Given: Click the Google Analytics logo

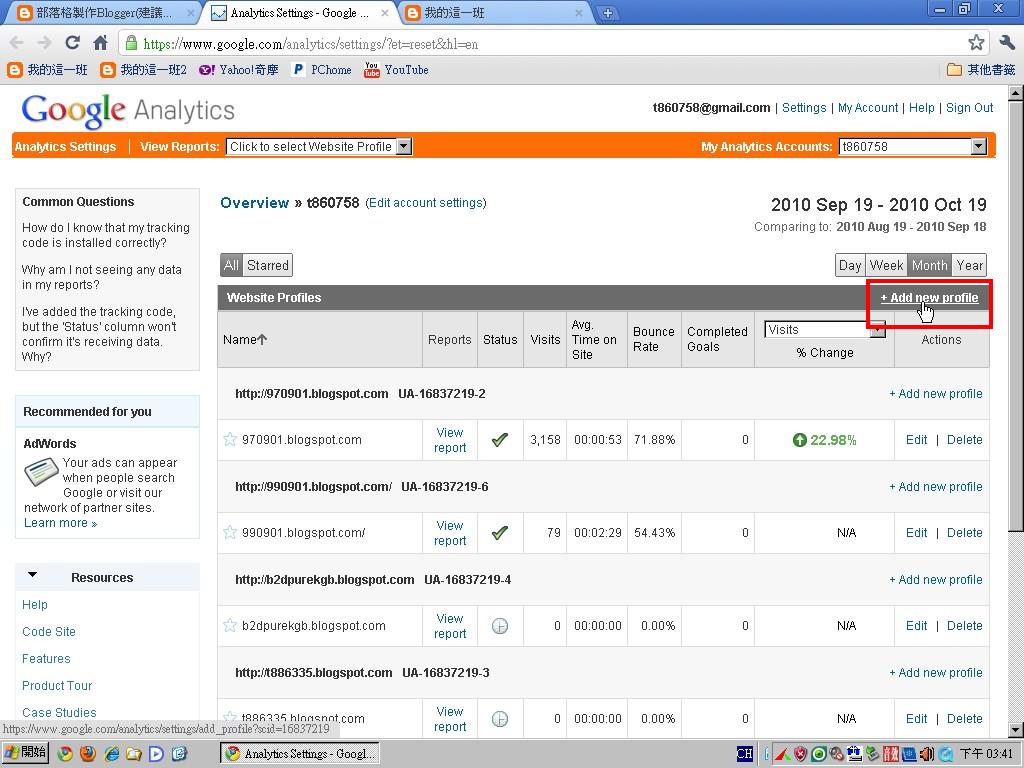Looking at the screenshot, I should [128, 110].
